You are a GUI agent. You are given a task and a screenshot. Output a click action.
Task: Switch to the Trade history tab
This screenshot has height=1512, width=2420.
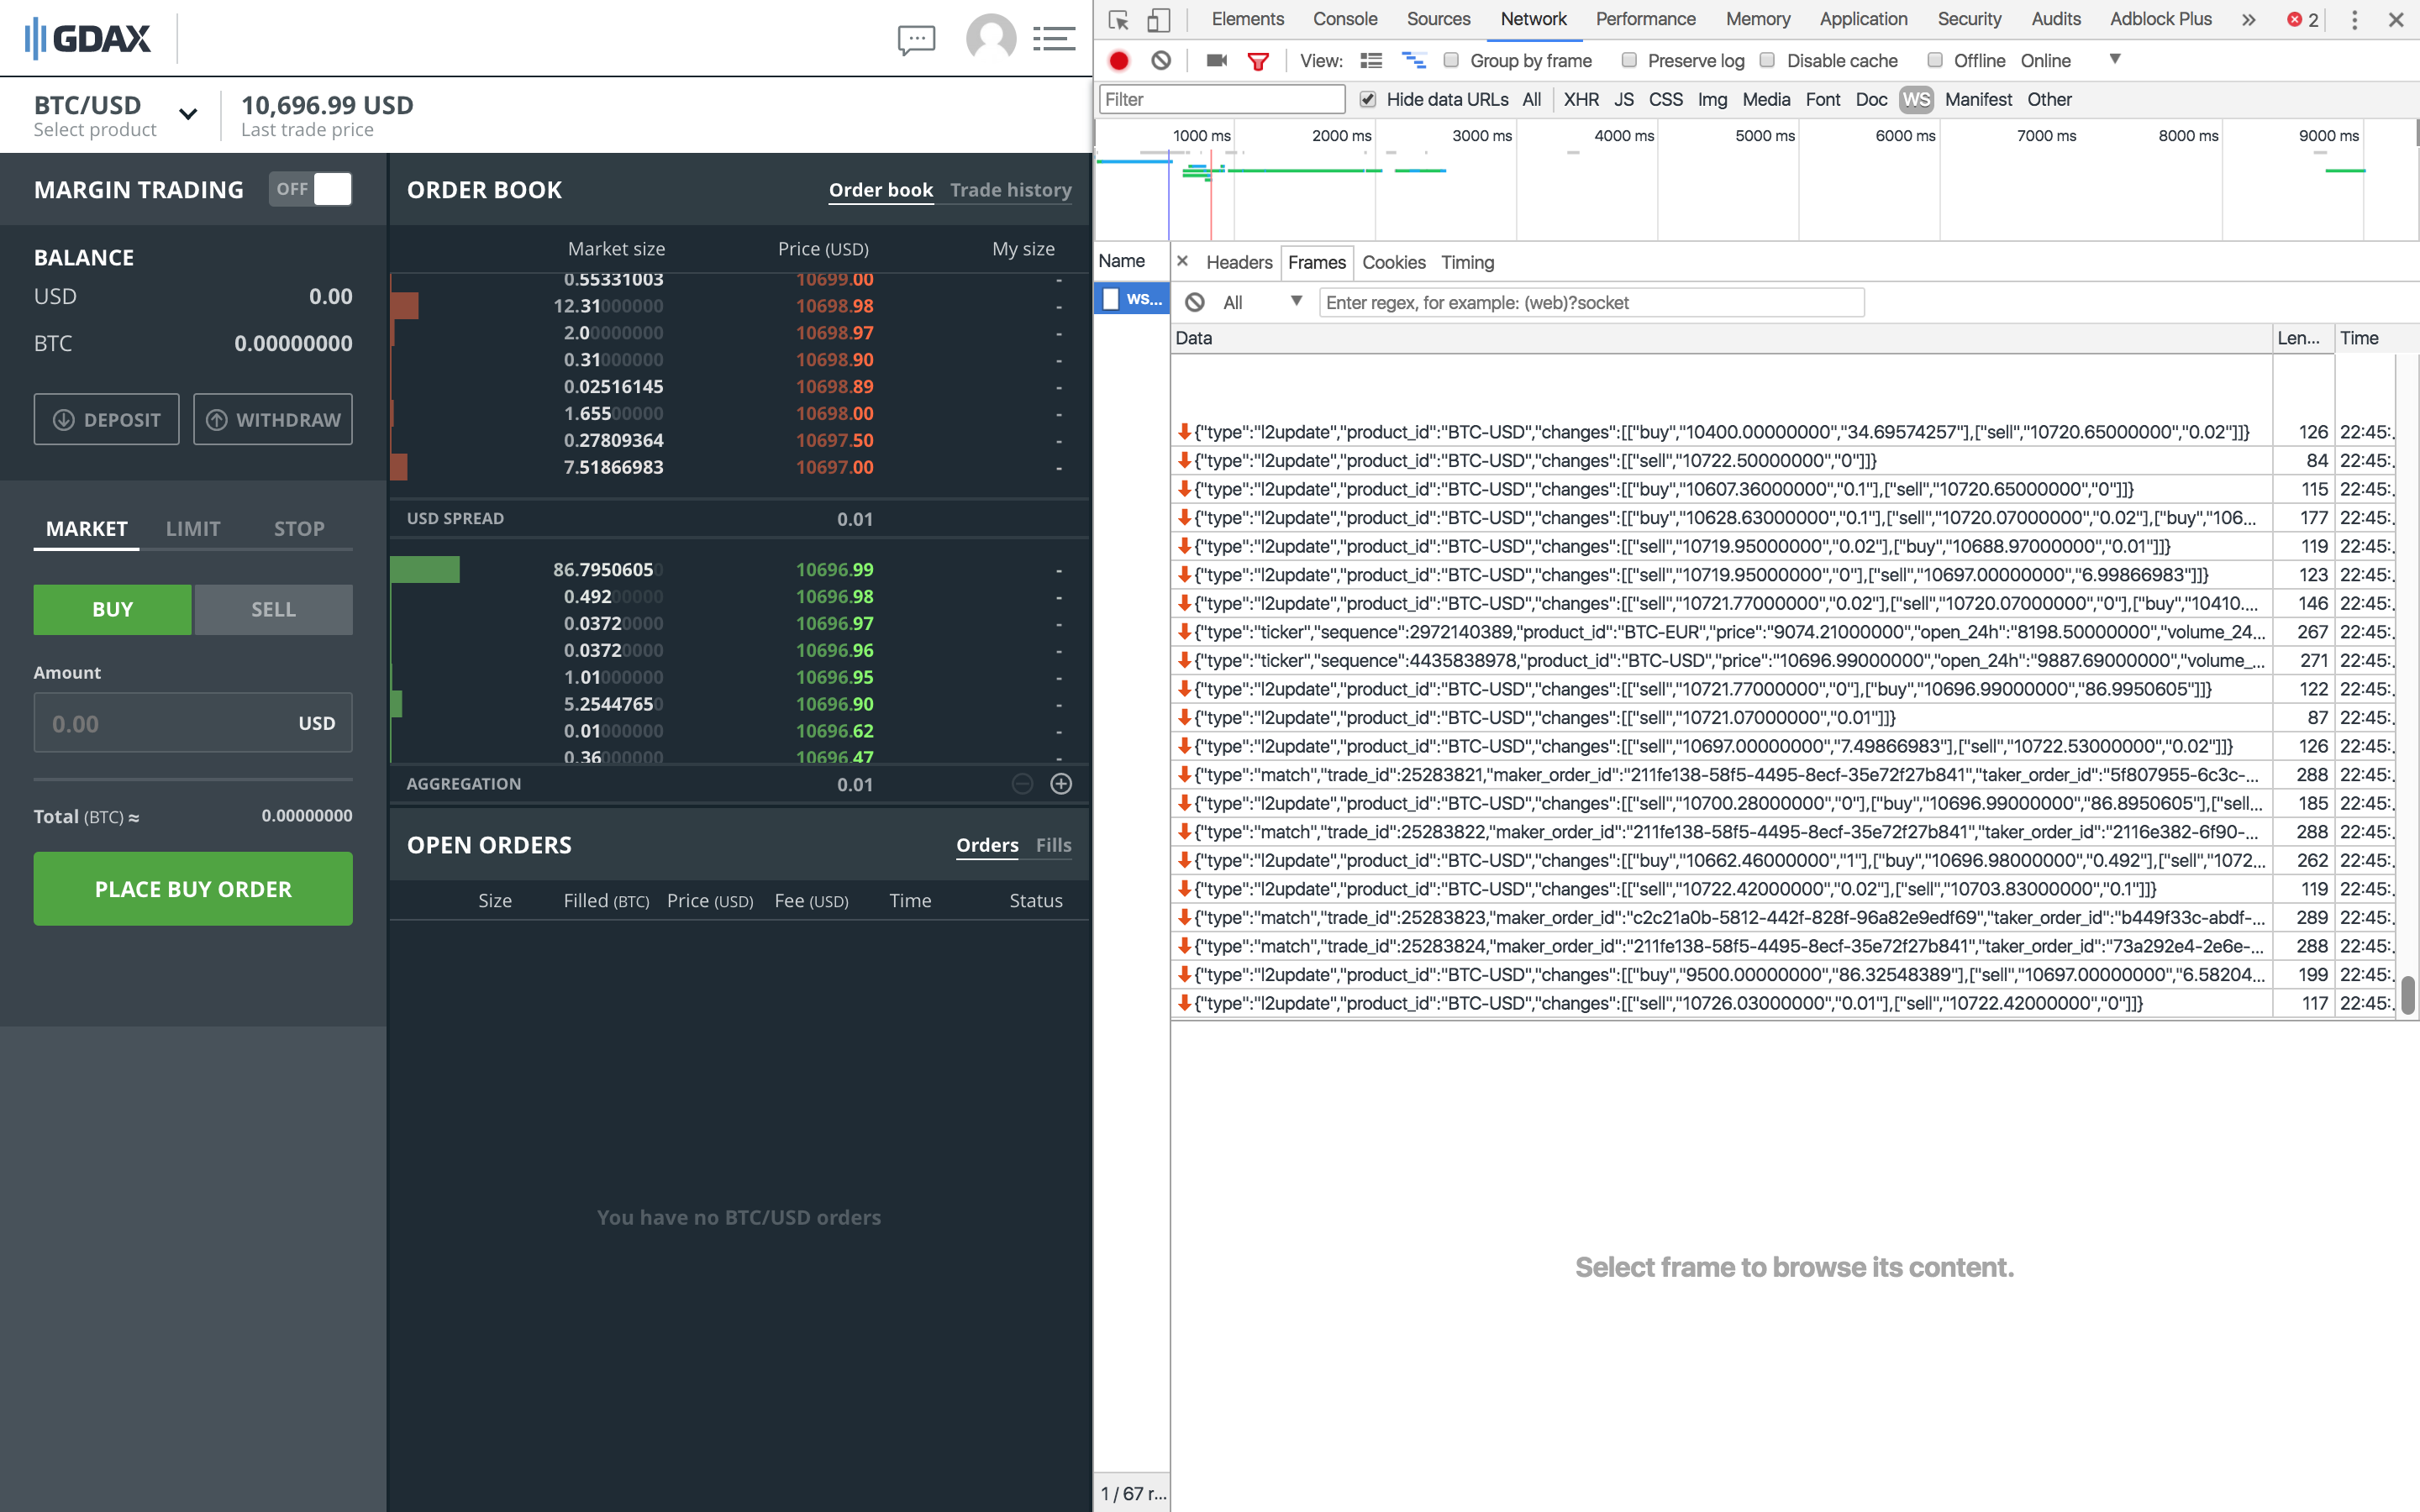(x=1010, y=189)
